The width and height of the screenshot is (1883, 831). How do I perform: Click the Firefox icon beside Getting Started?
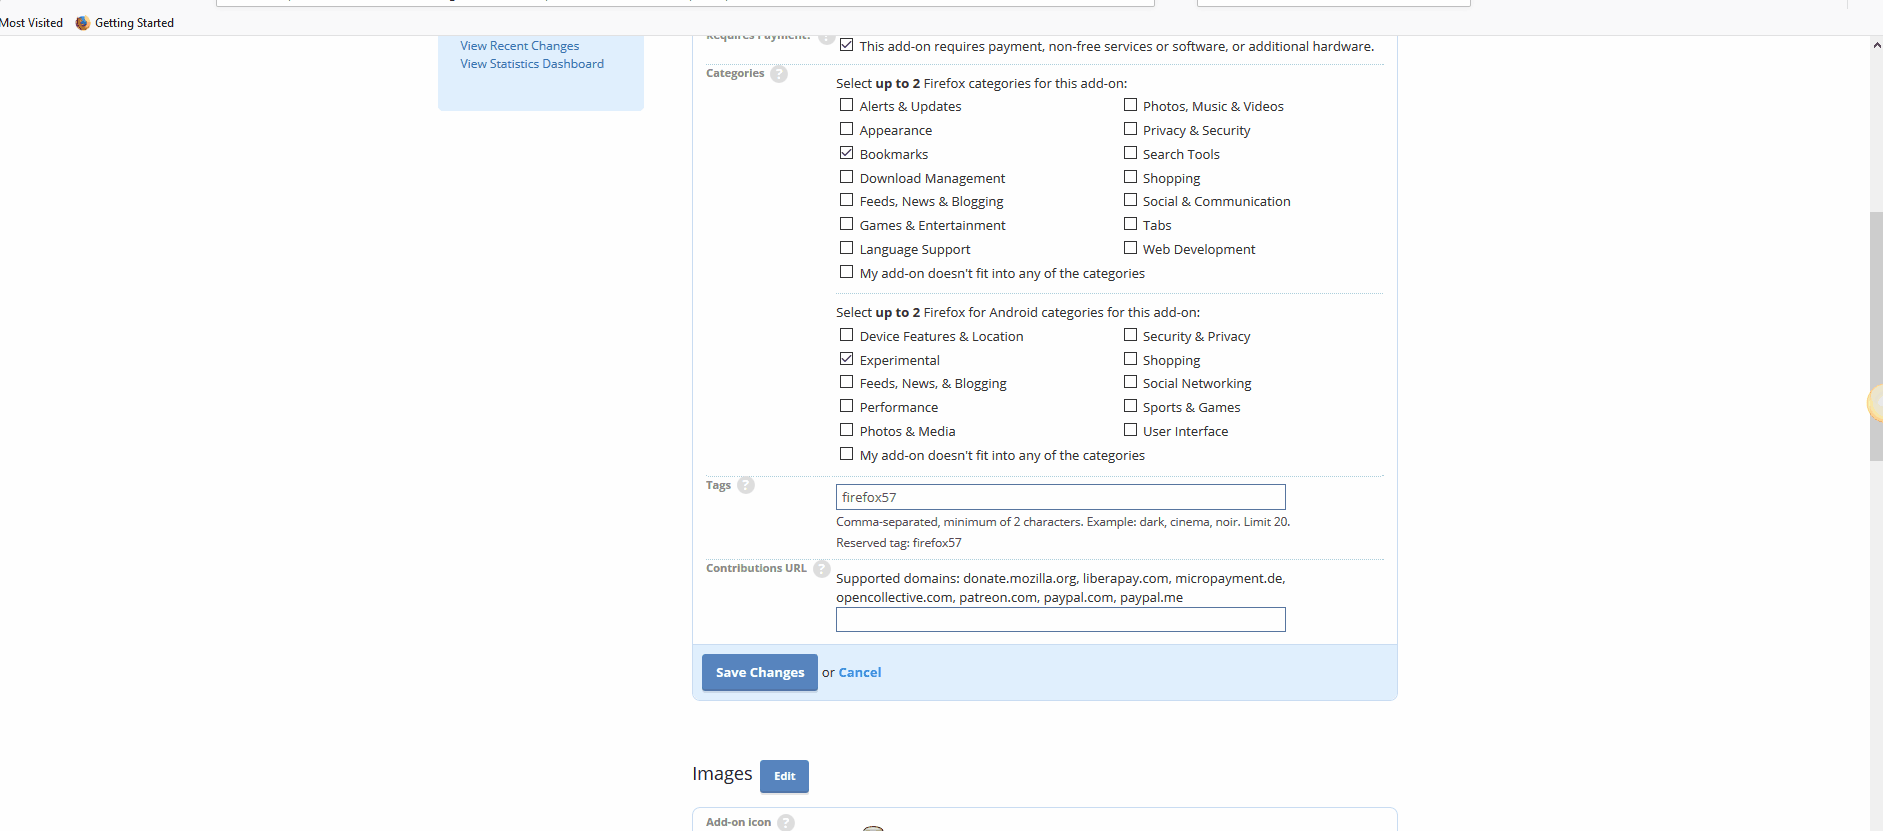pos(82,22)
